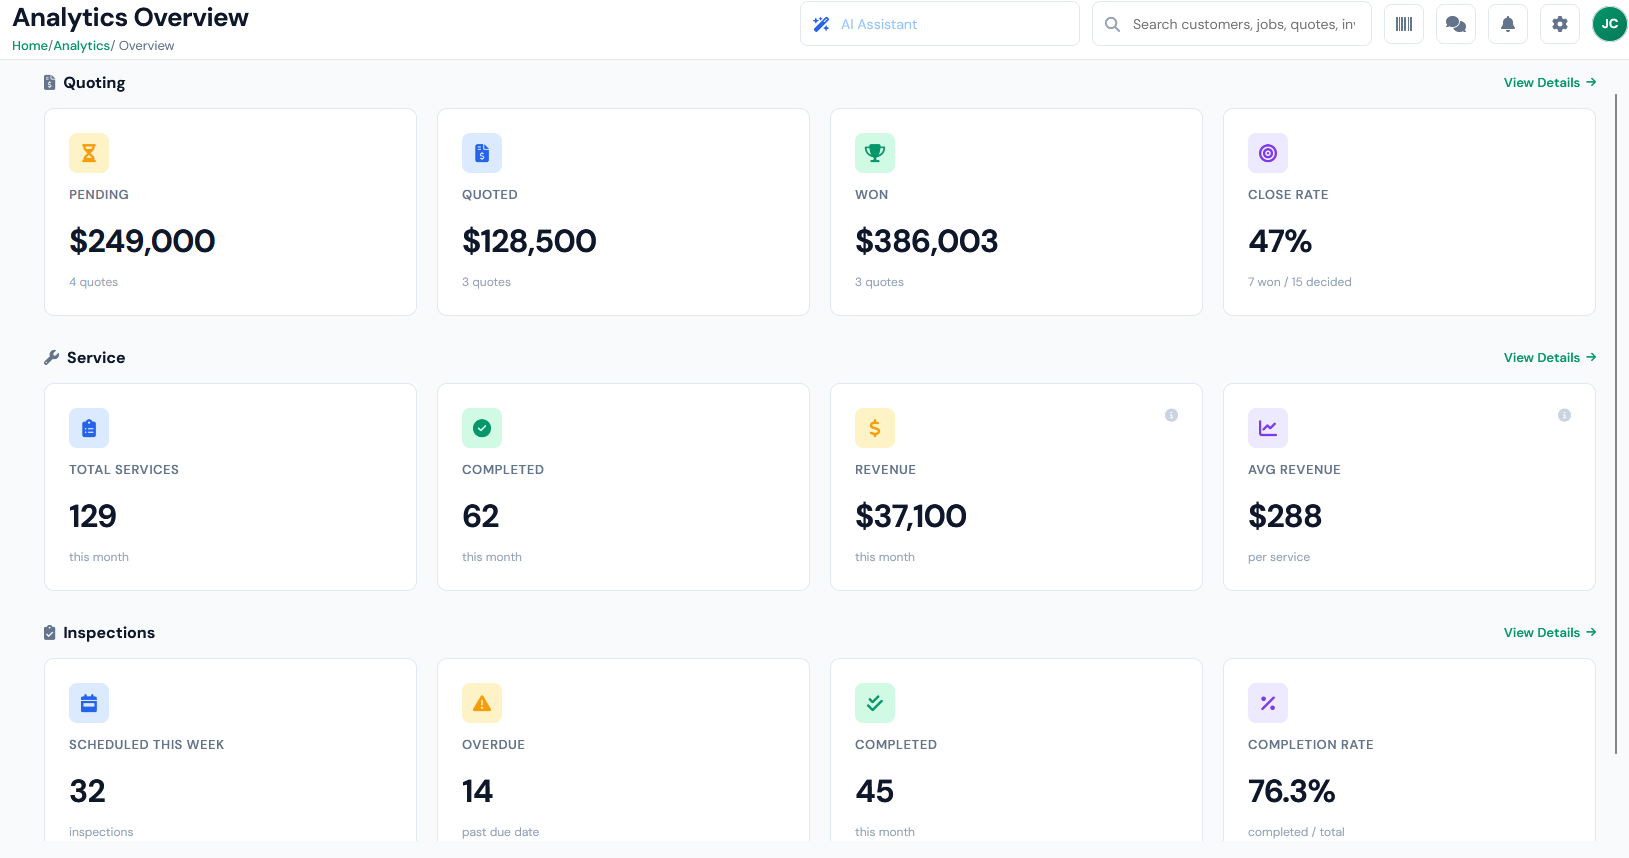Click the Inspections Completed double-check icon
The image size is (1629, 858).
(x=875, y=703)
